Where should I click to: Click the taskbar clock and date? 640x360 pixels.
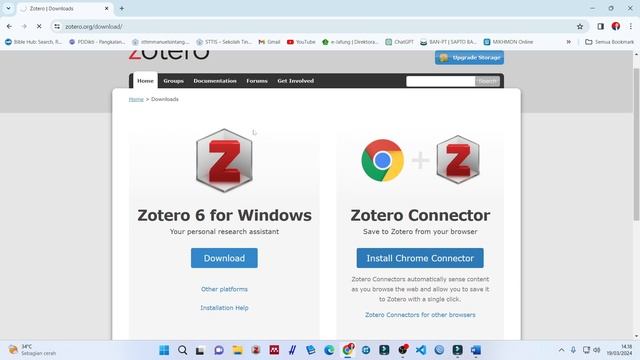pyautogui.click(x=620, y=350)
